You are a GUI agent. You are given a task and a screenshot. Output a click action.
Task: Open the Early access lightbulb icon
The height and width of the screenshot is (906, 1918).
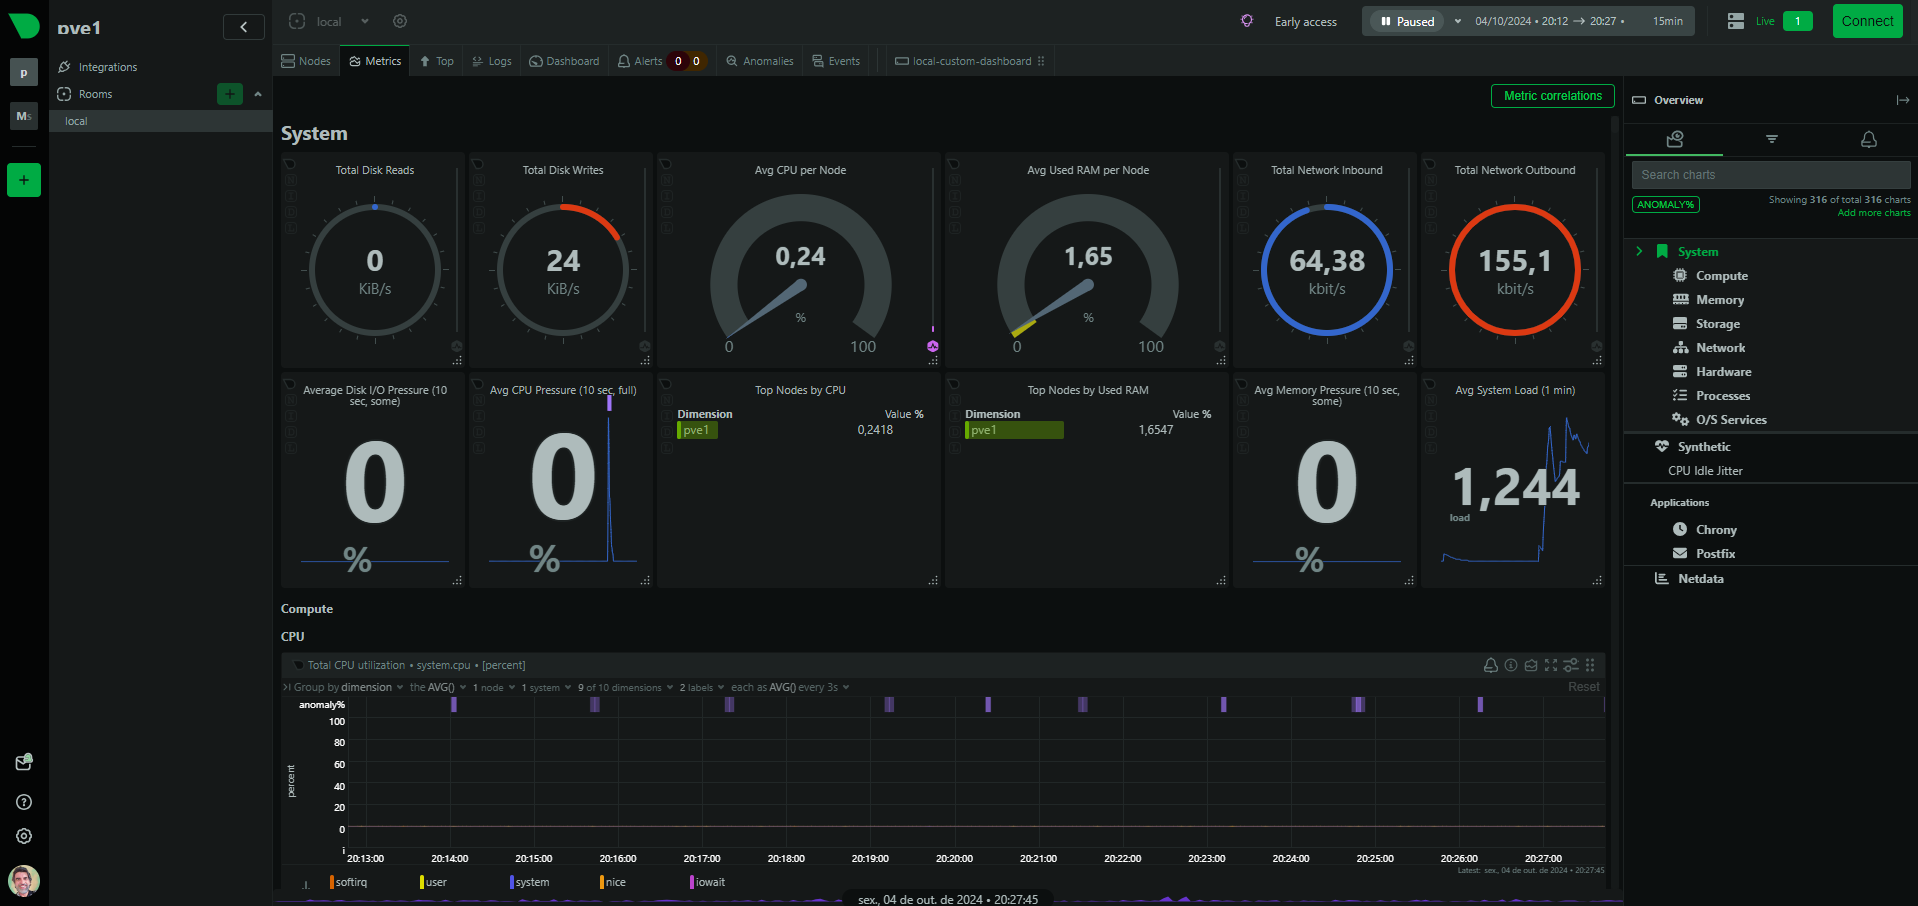(x=1247, y=21)
